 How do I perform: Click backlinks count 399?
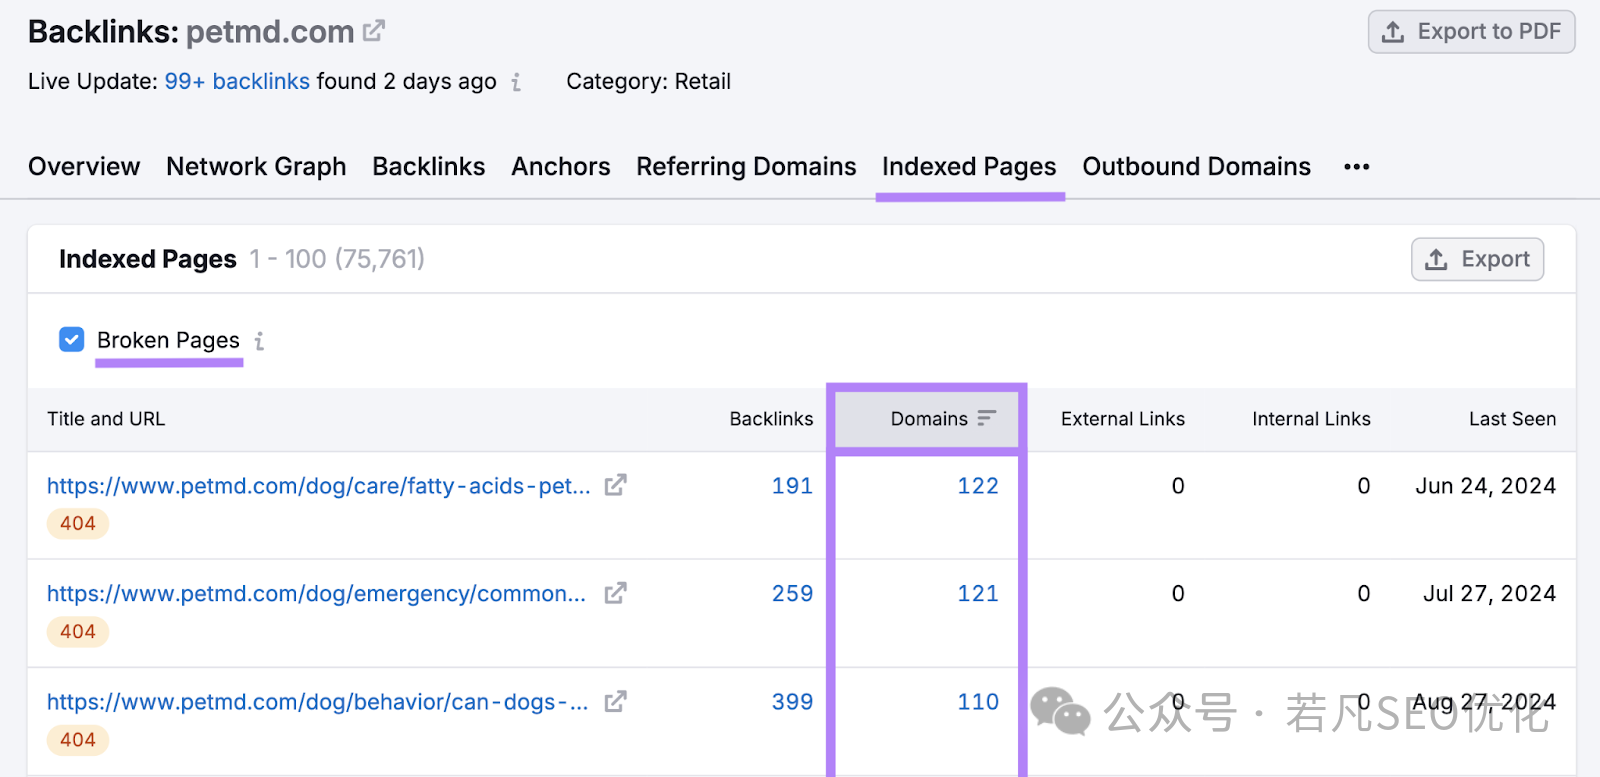[x=792, y=702]
